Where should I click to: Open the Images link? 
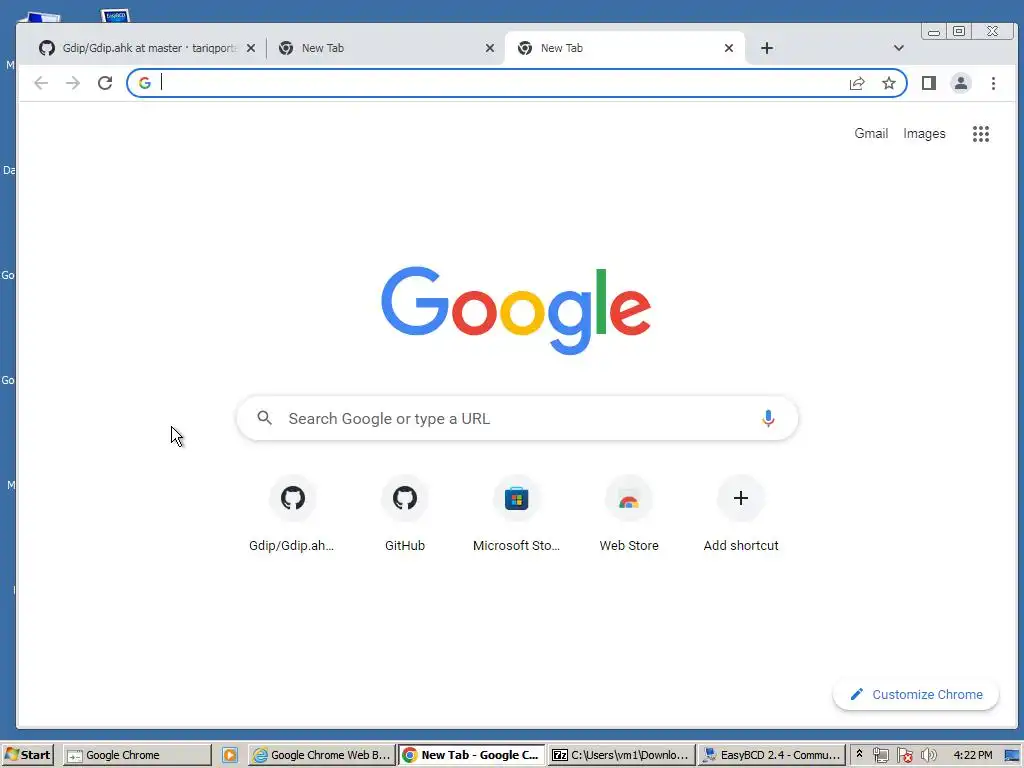click(924, 133)
